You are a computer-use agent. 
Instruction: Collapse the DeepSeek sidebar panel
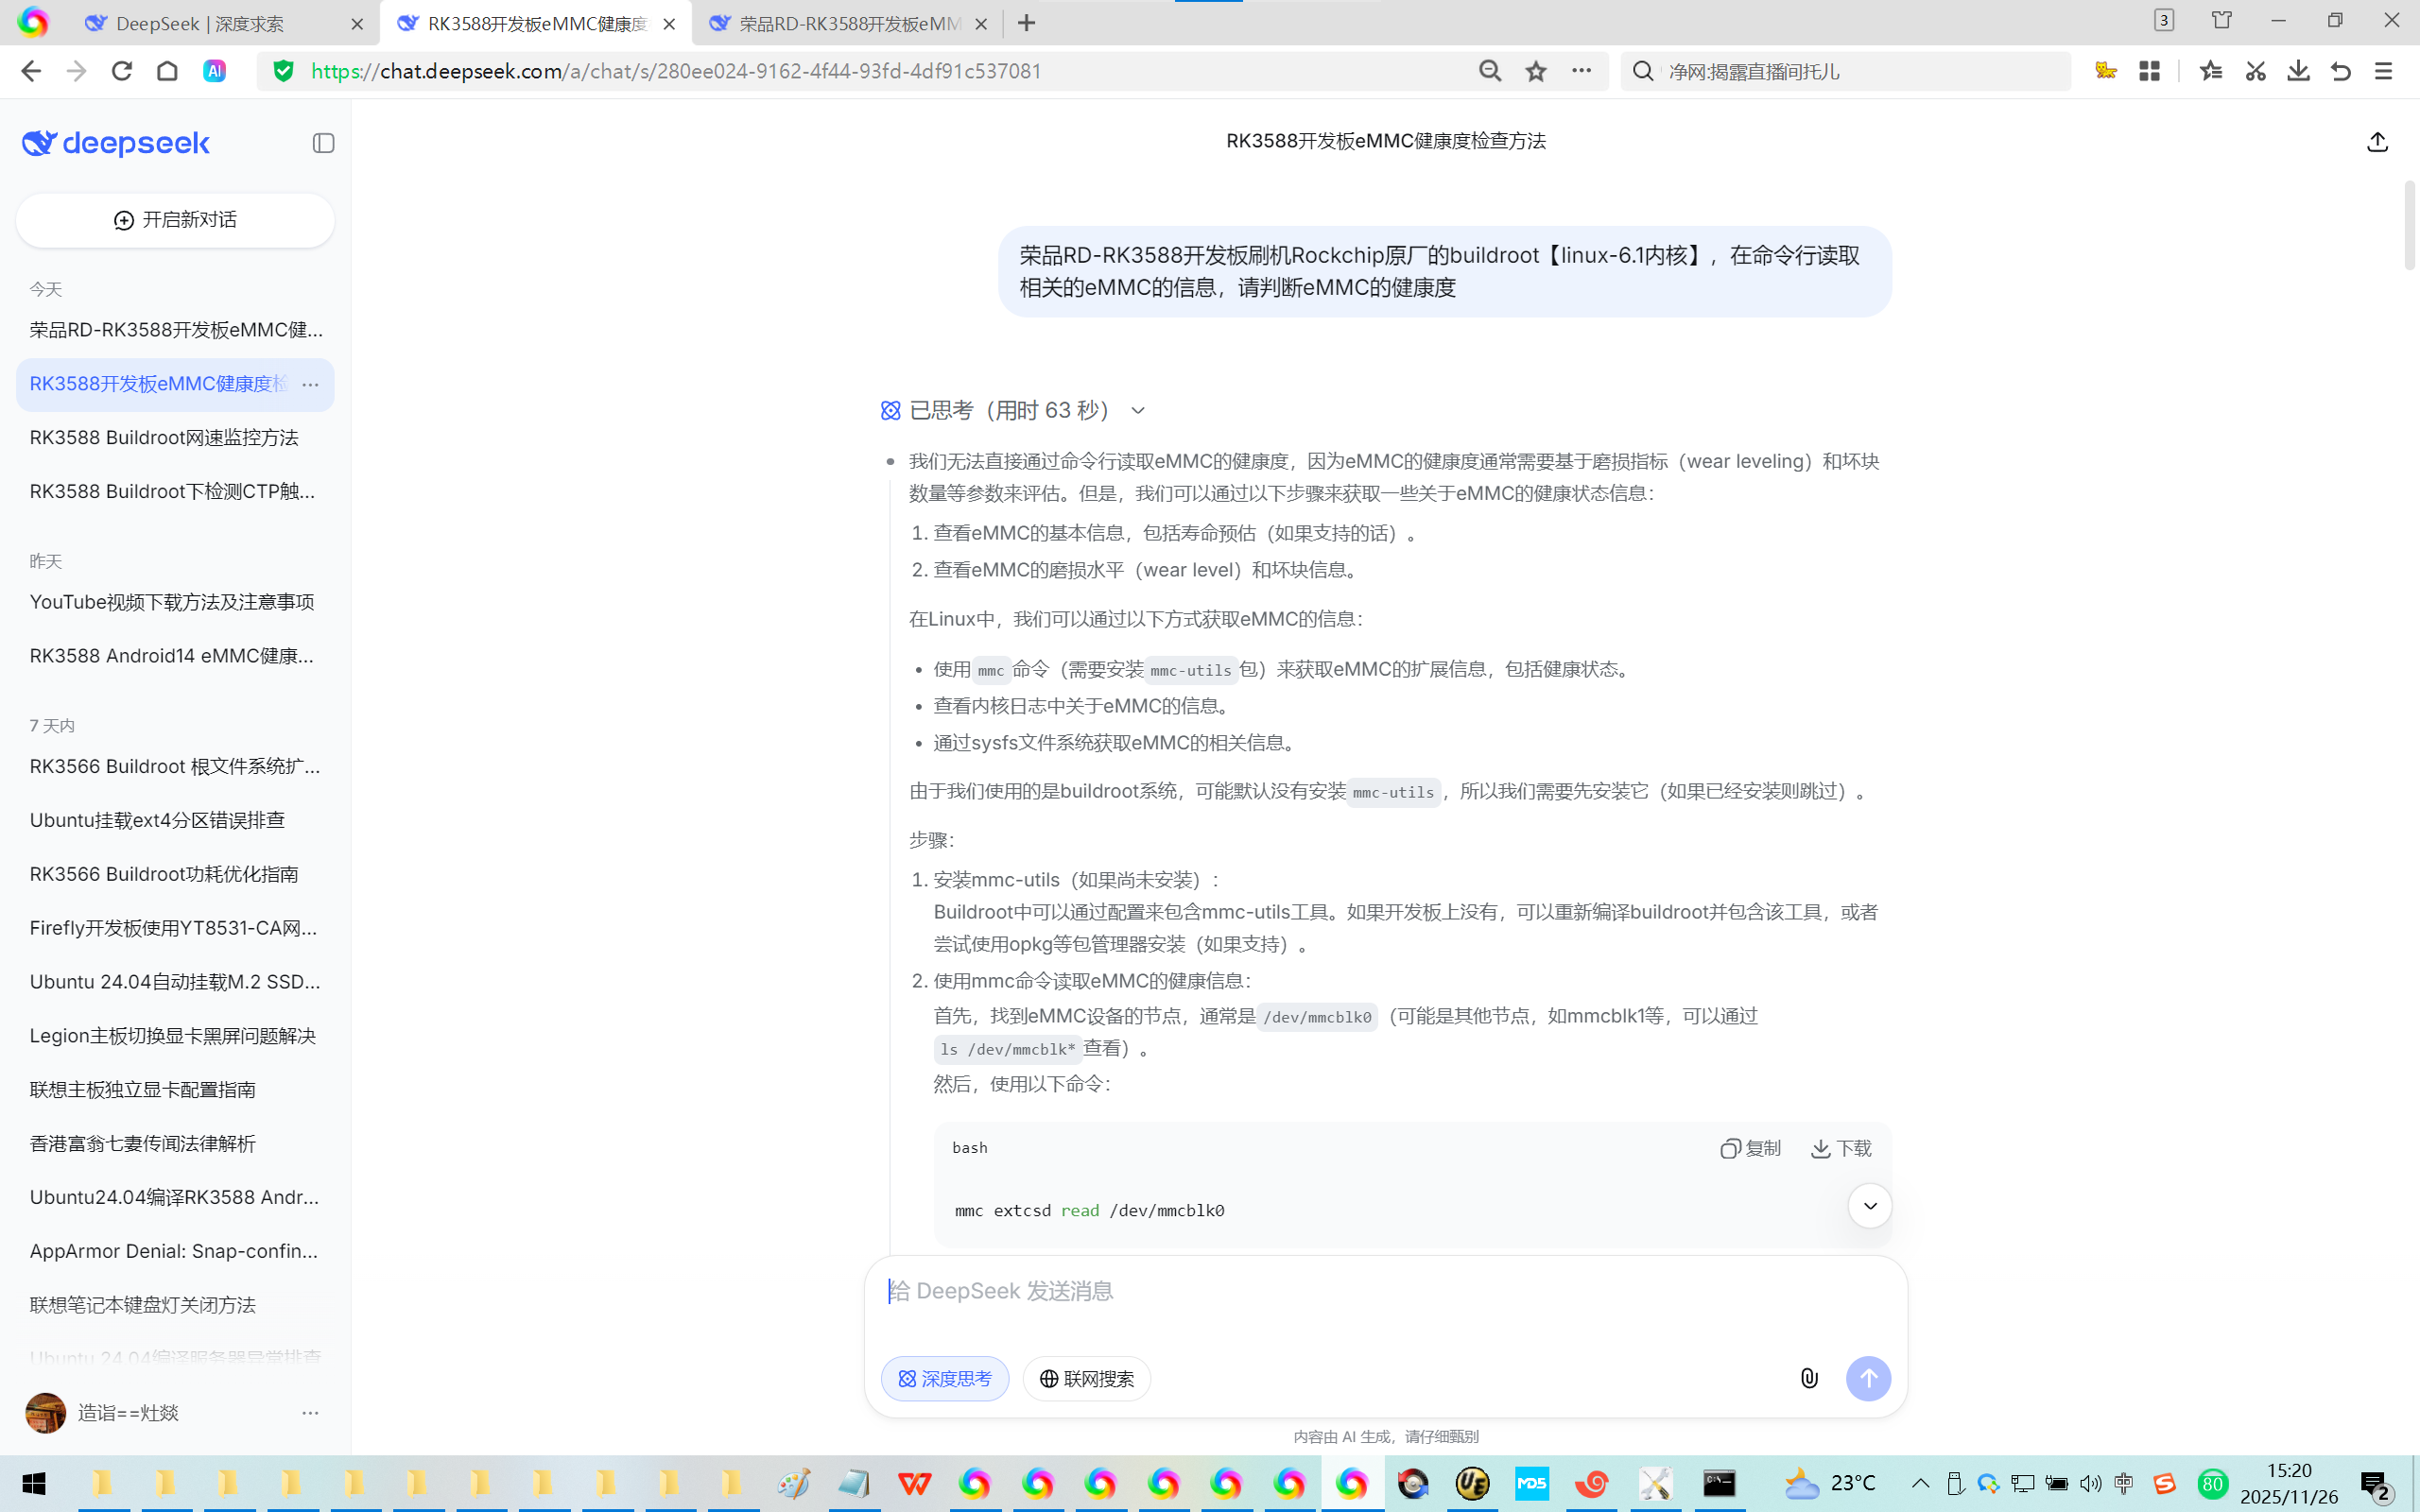coord(323,143)
